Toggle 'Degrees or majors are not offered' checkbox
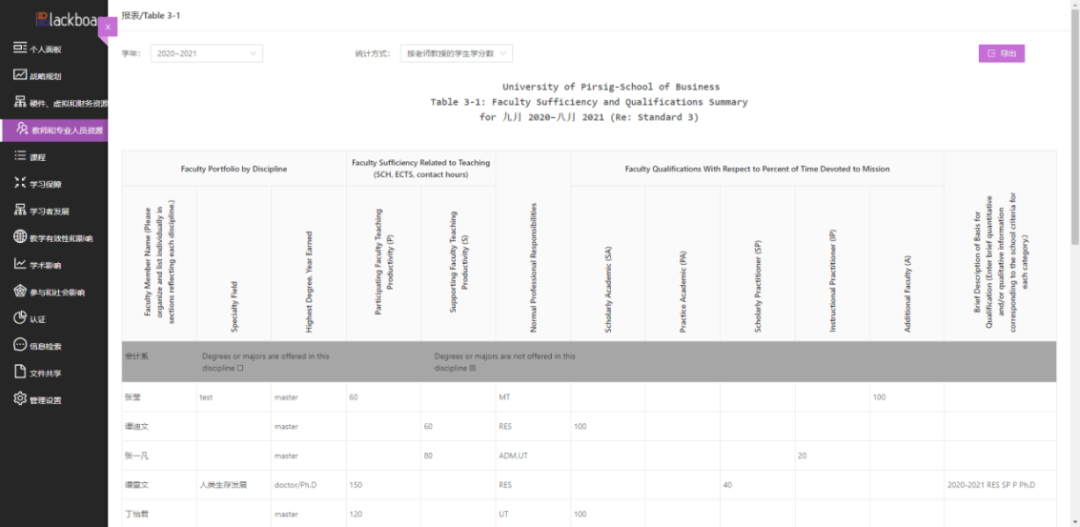 [473, 369]
